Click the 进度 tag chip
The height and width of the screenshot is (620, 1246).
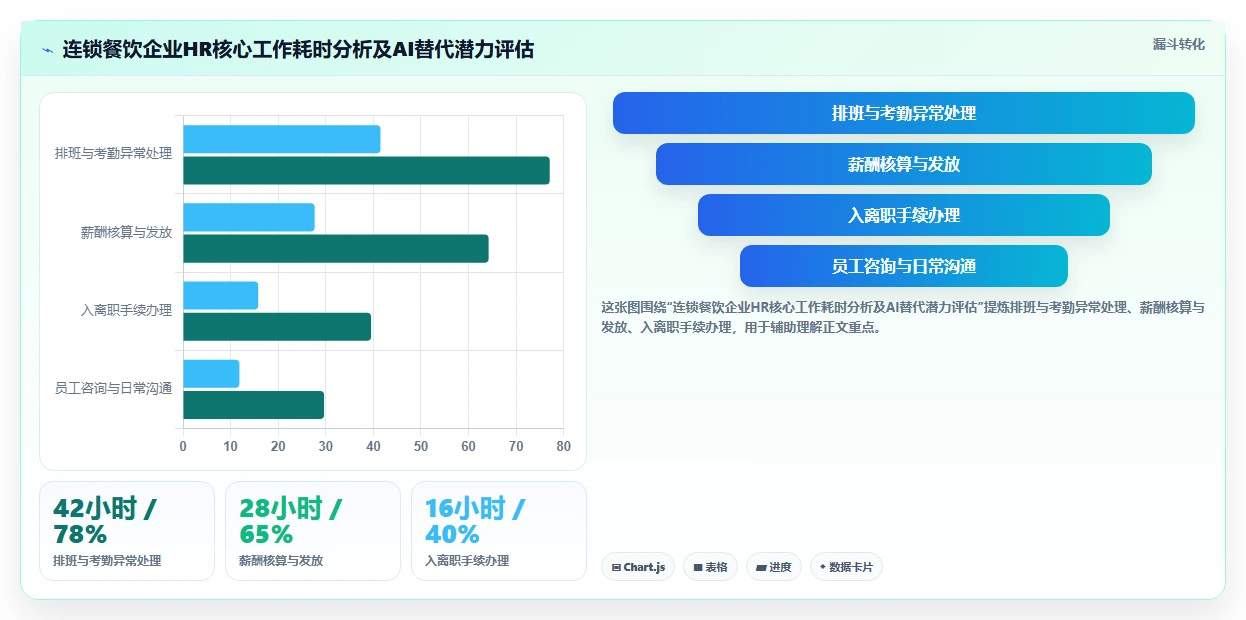(x=774, y=567)
